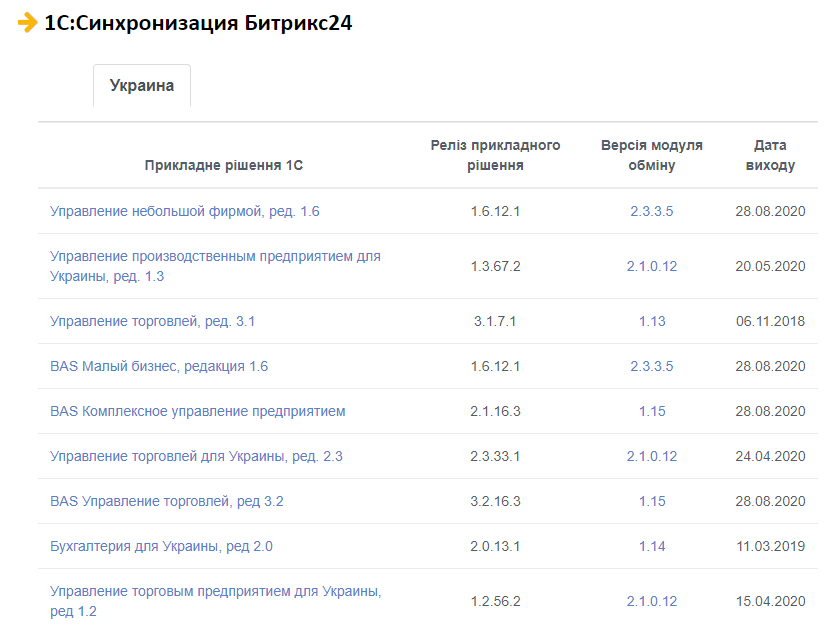Viewport: 831px width, 626px height.
Task: Click release number 3.2.16.3
Action: (496, 501)
